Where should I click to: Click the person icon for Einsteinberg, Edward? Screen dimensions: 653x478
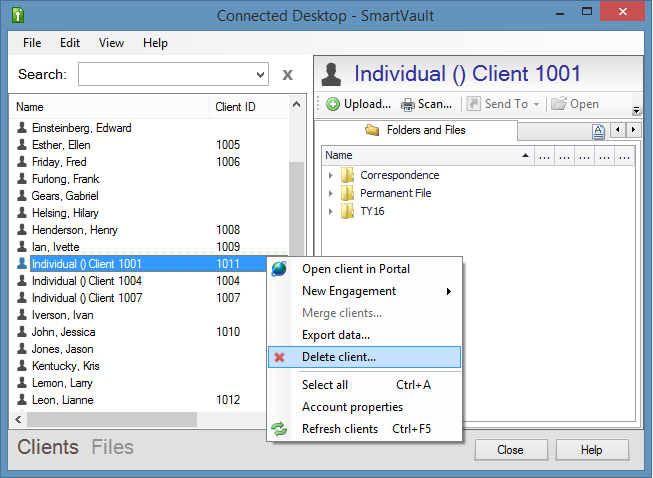pos(22,127)
